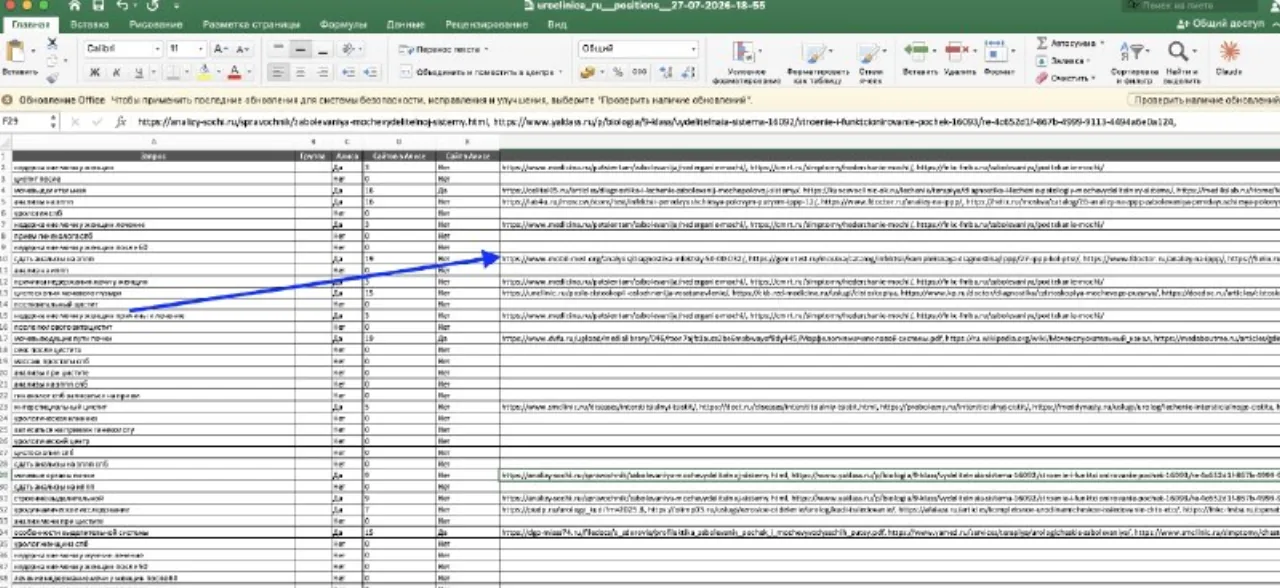This screenshot has height=588, width=1280.
Task: Toggle Bold (Ж) formatting
Action: (95, 72)
